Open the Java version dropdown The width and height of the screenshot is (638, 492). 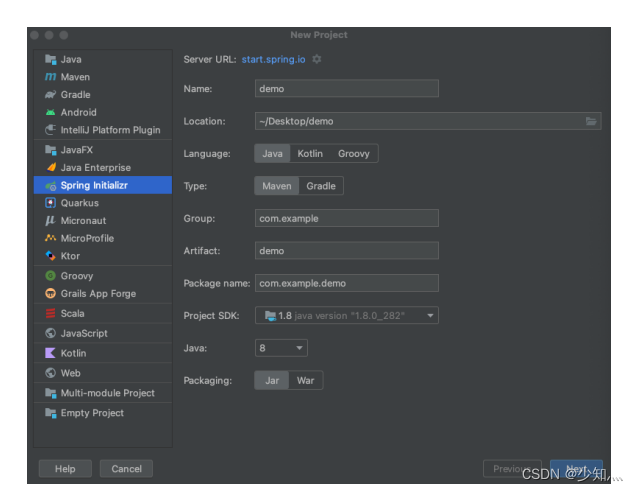[281, 348]
